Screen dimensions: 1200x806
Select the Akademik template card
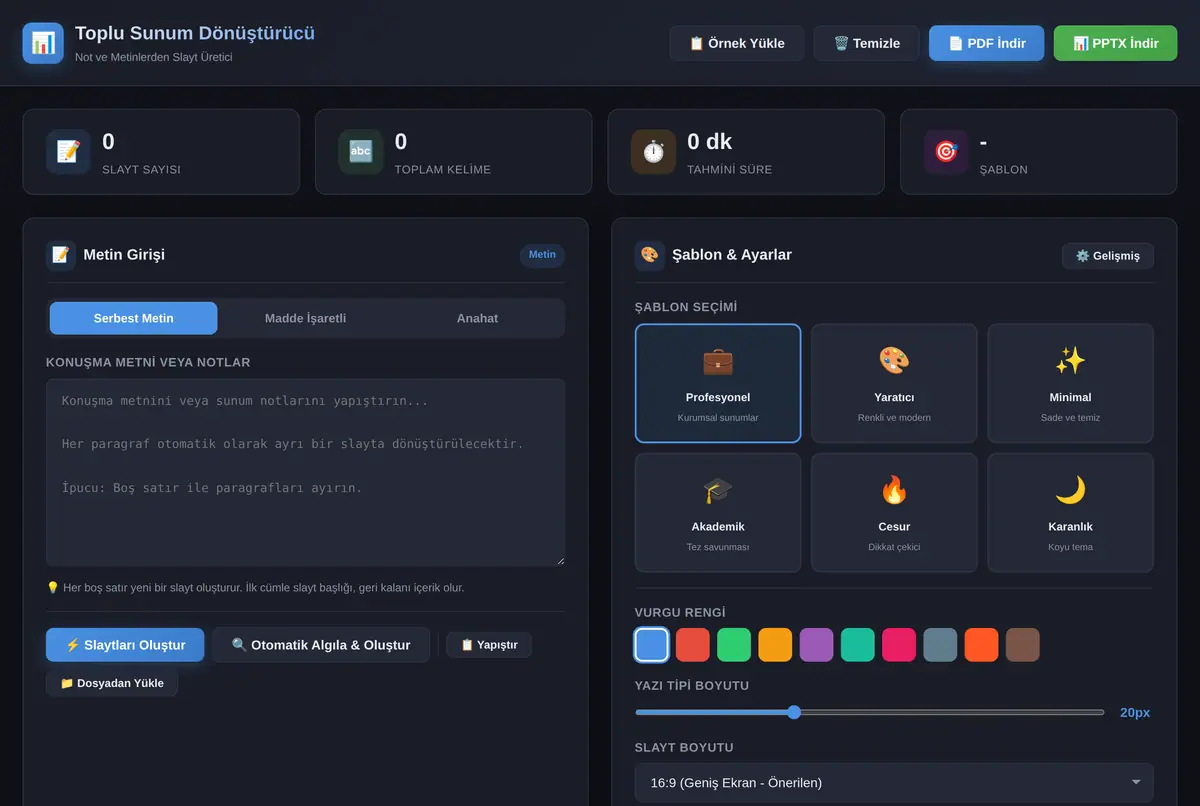click(718, 512)
